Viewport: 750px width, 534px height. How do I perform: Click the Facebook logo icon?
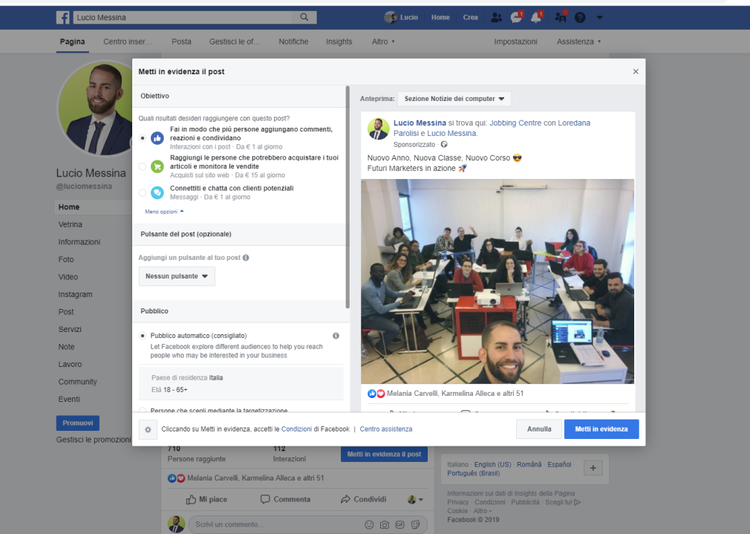tap(63, 18)
